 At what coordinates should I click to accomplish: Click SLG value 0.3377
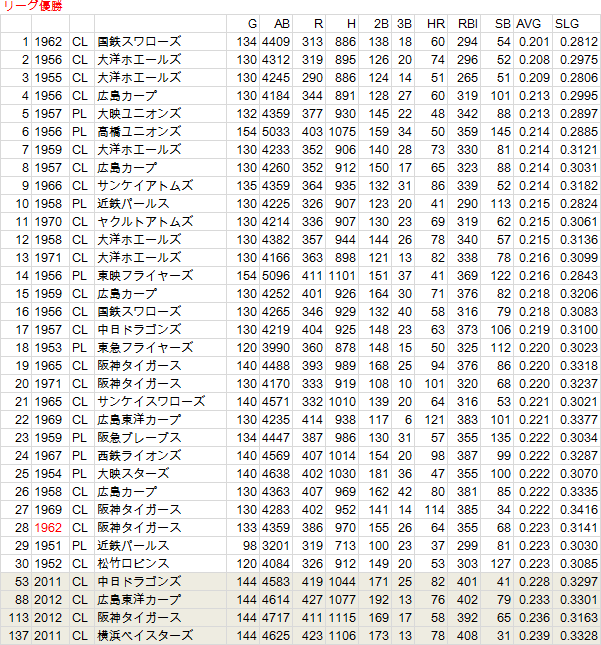pyautogui.click(x=579, y=420)
